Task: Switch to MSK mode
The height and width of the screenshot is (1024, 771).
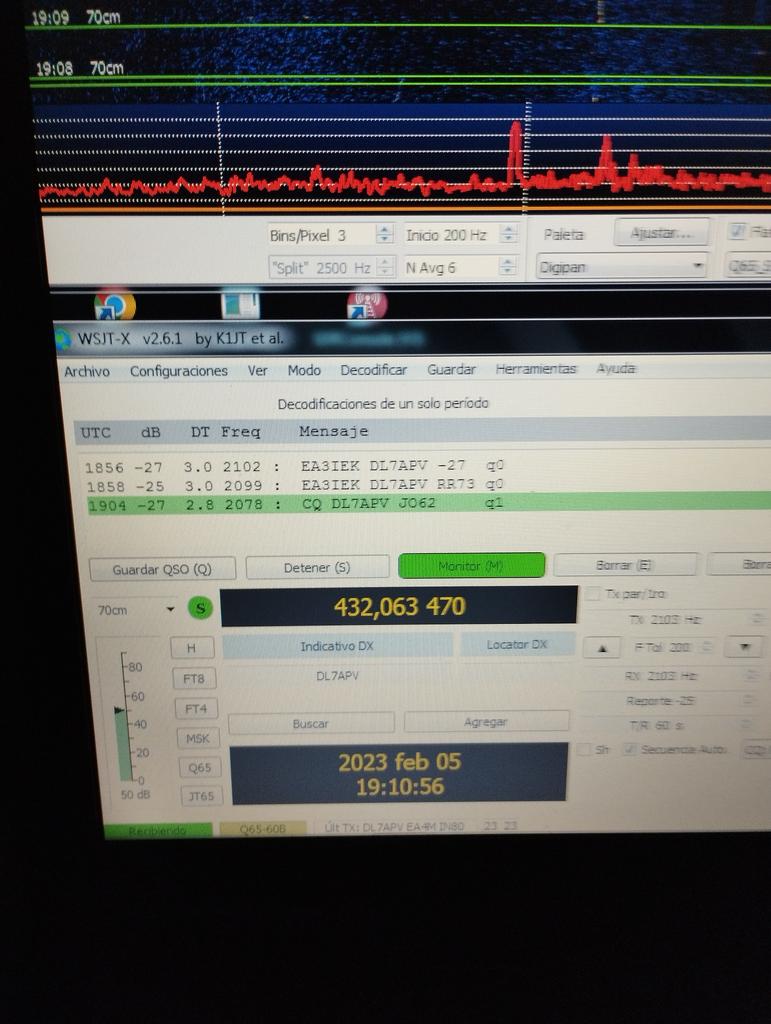Action: coord(198,738)
